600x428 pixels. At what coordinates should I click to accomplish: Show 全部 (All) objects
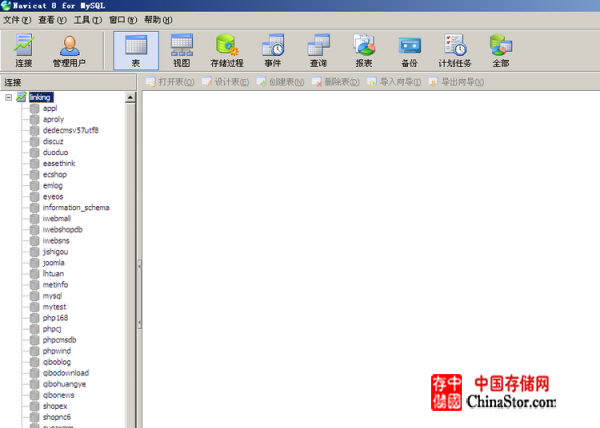501,51
